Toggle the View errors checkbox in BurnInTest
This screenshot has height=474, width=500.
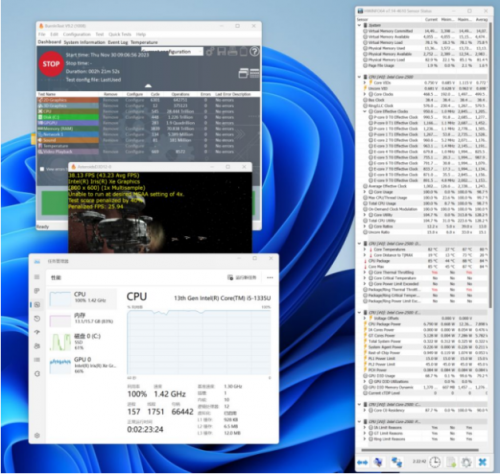pos(42,169)
